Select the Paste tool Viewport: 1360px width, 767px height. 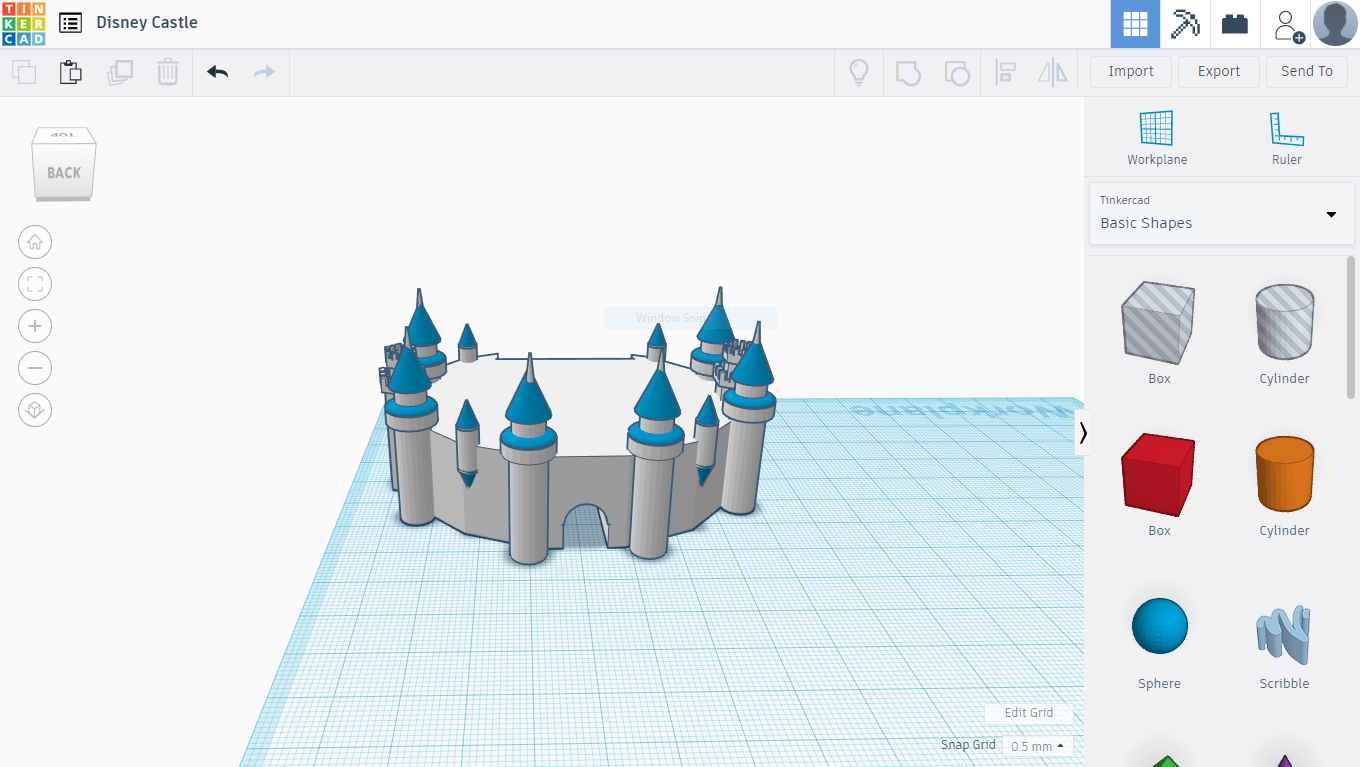tap(70, 72)
